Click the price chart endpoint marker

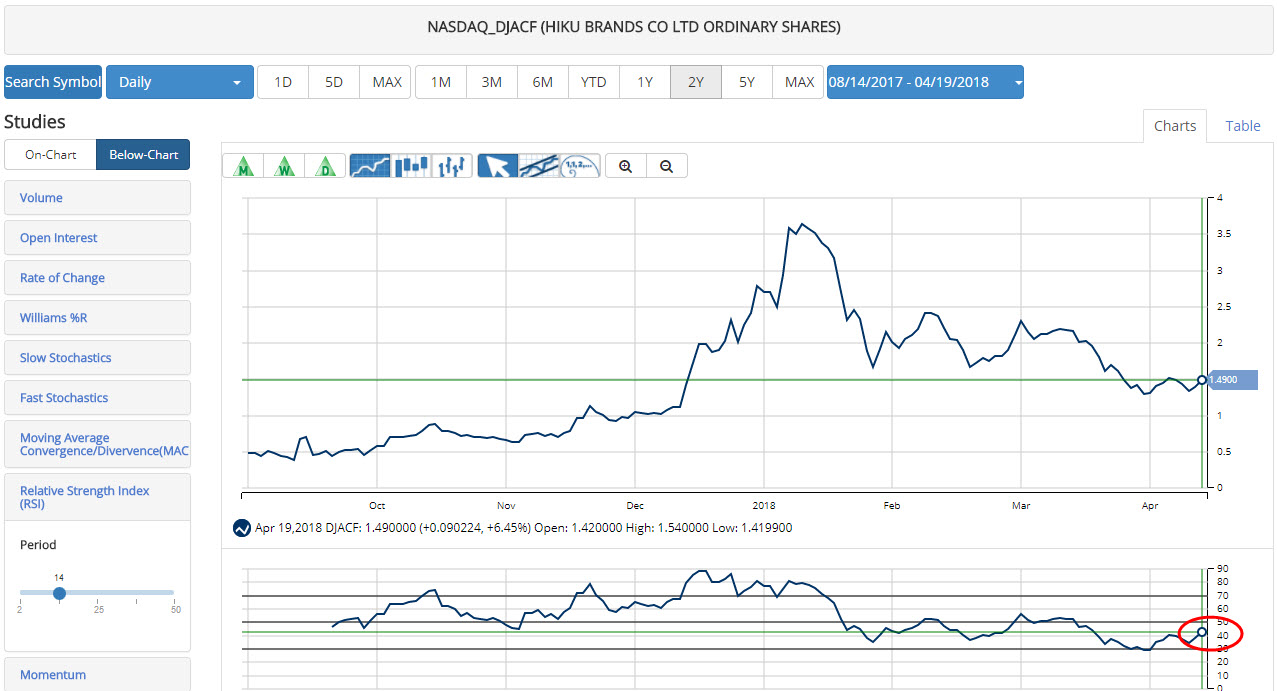[x=1202, y=380]
